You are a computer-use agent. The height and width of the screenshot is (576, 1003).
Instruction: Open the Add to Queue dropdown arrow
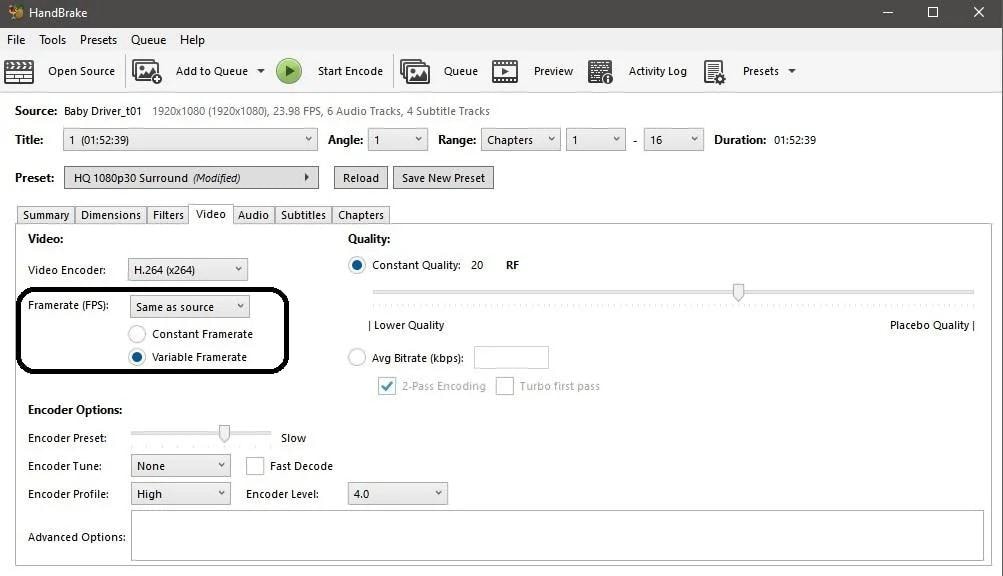(261, 71)
